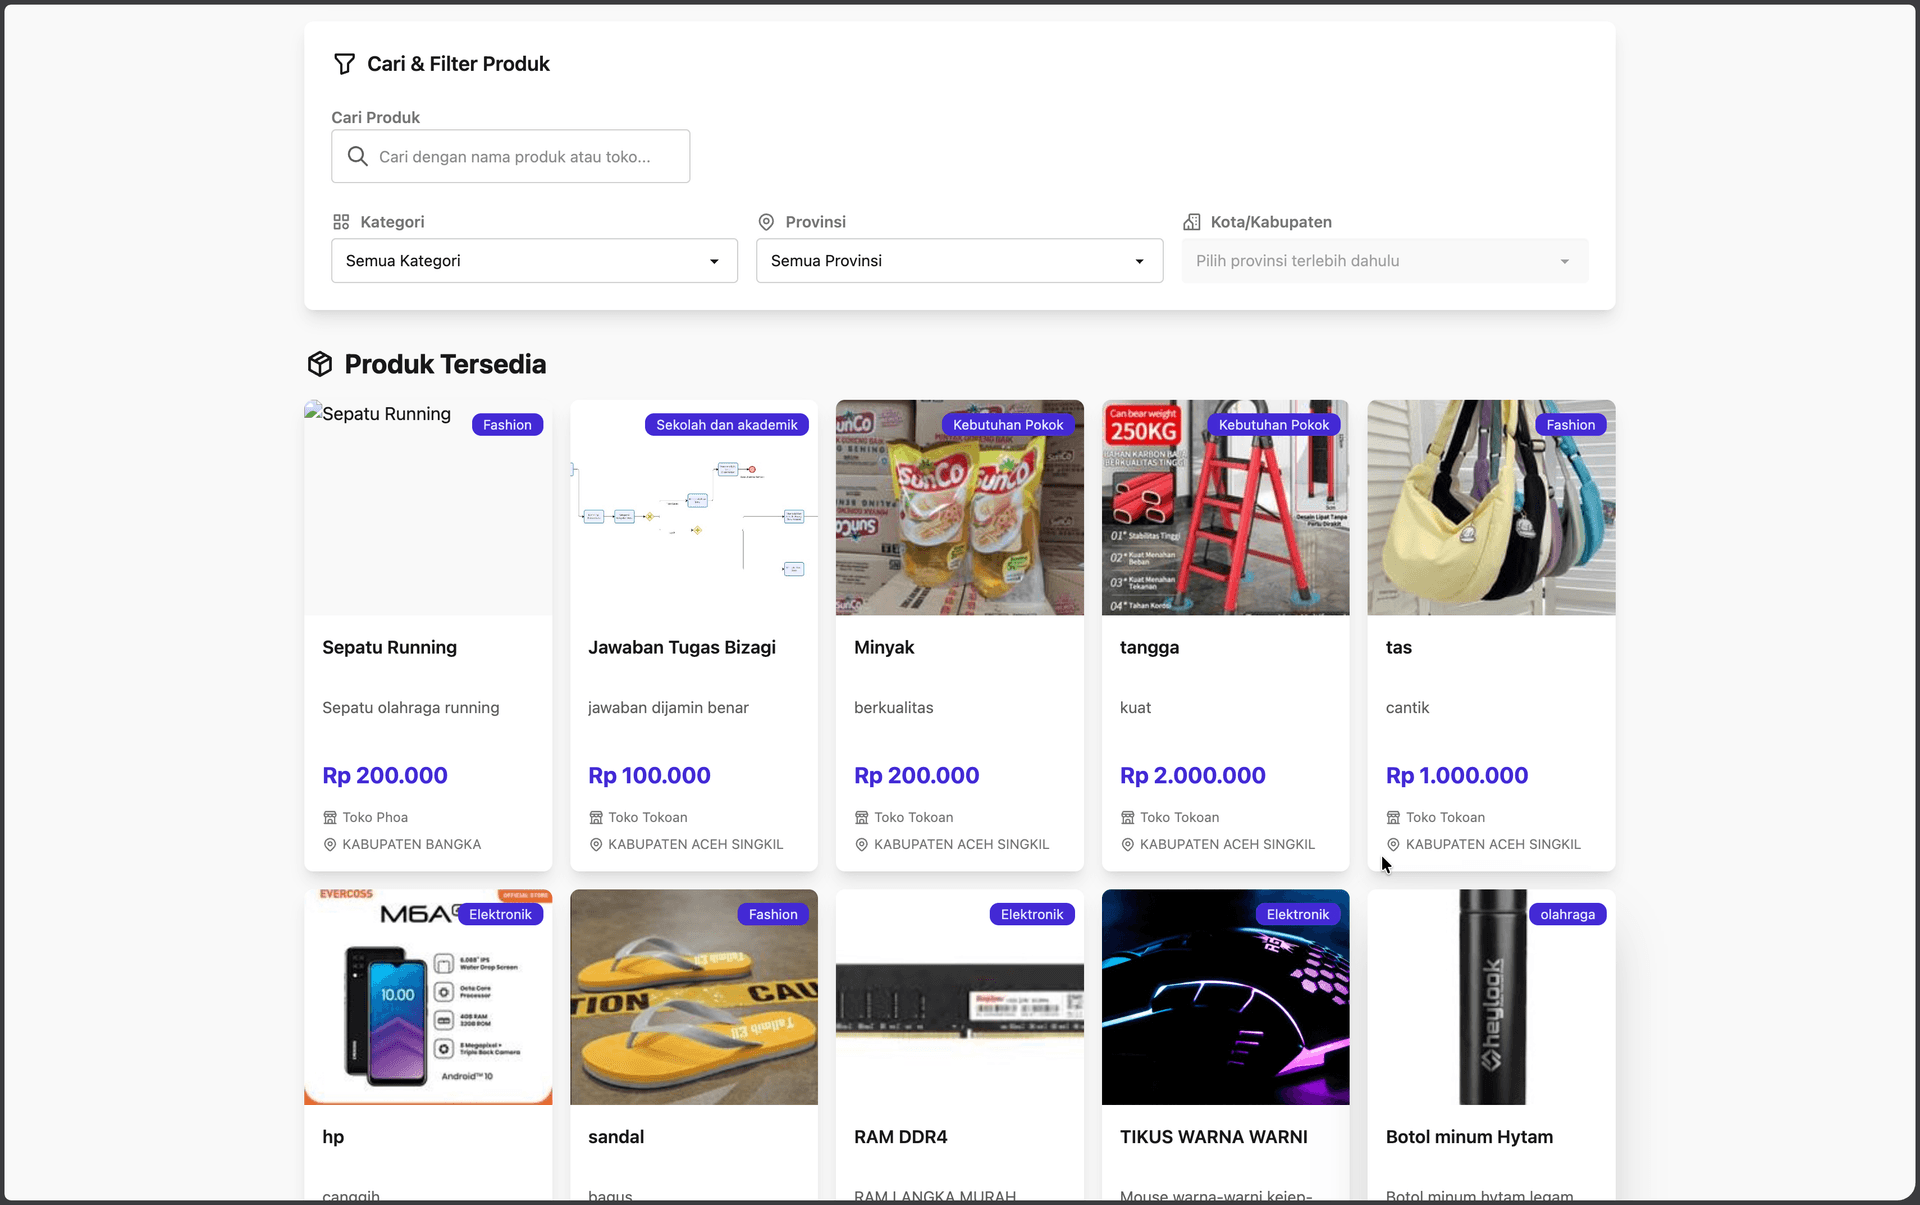Click the magnifier icon in the search box
1920x1205 pixels.
point(357,156)
